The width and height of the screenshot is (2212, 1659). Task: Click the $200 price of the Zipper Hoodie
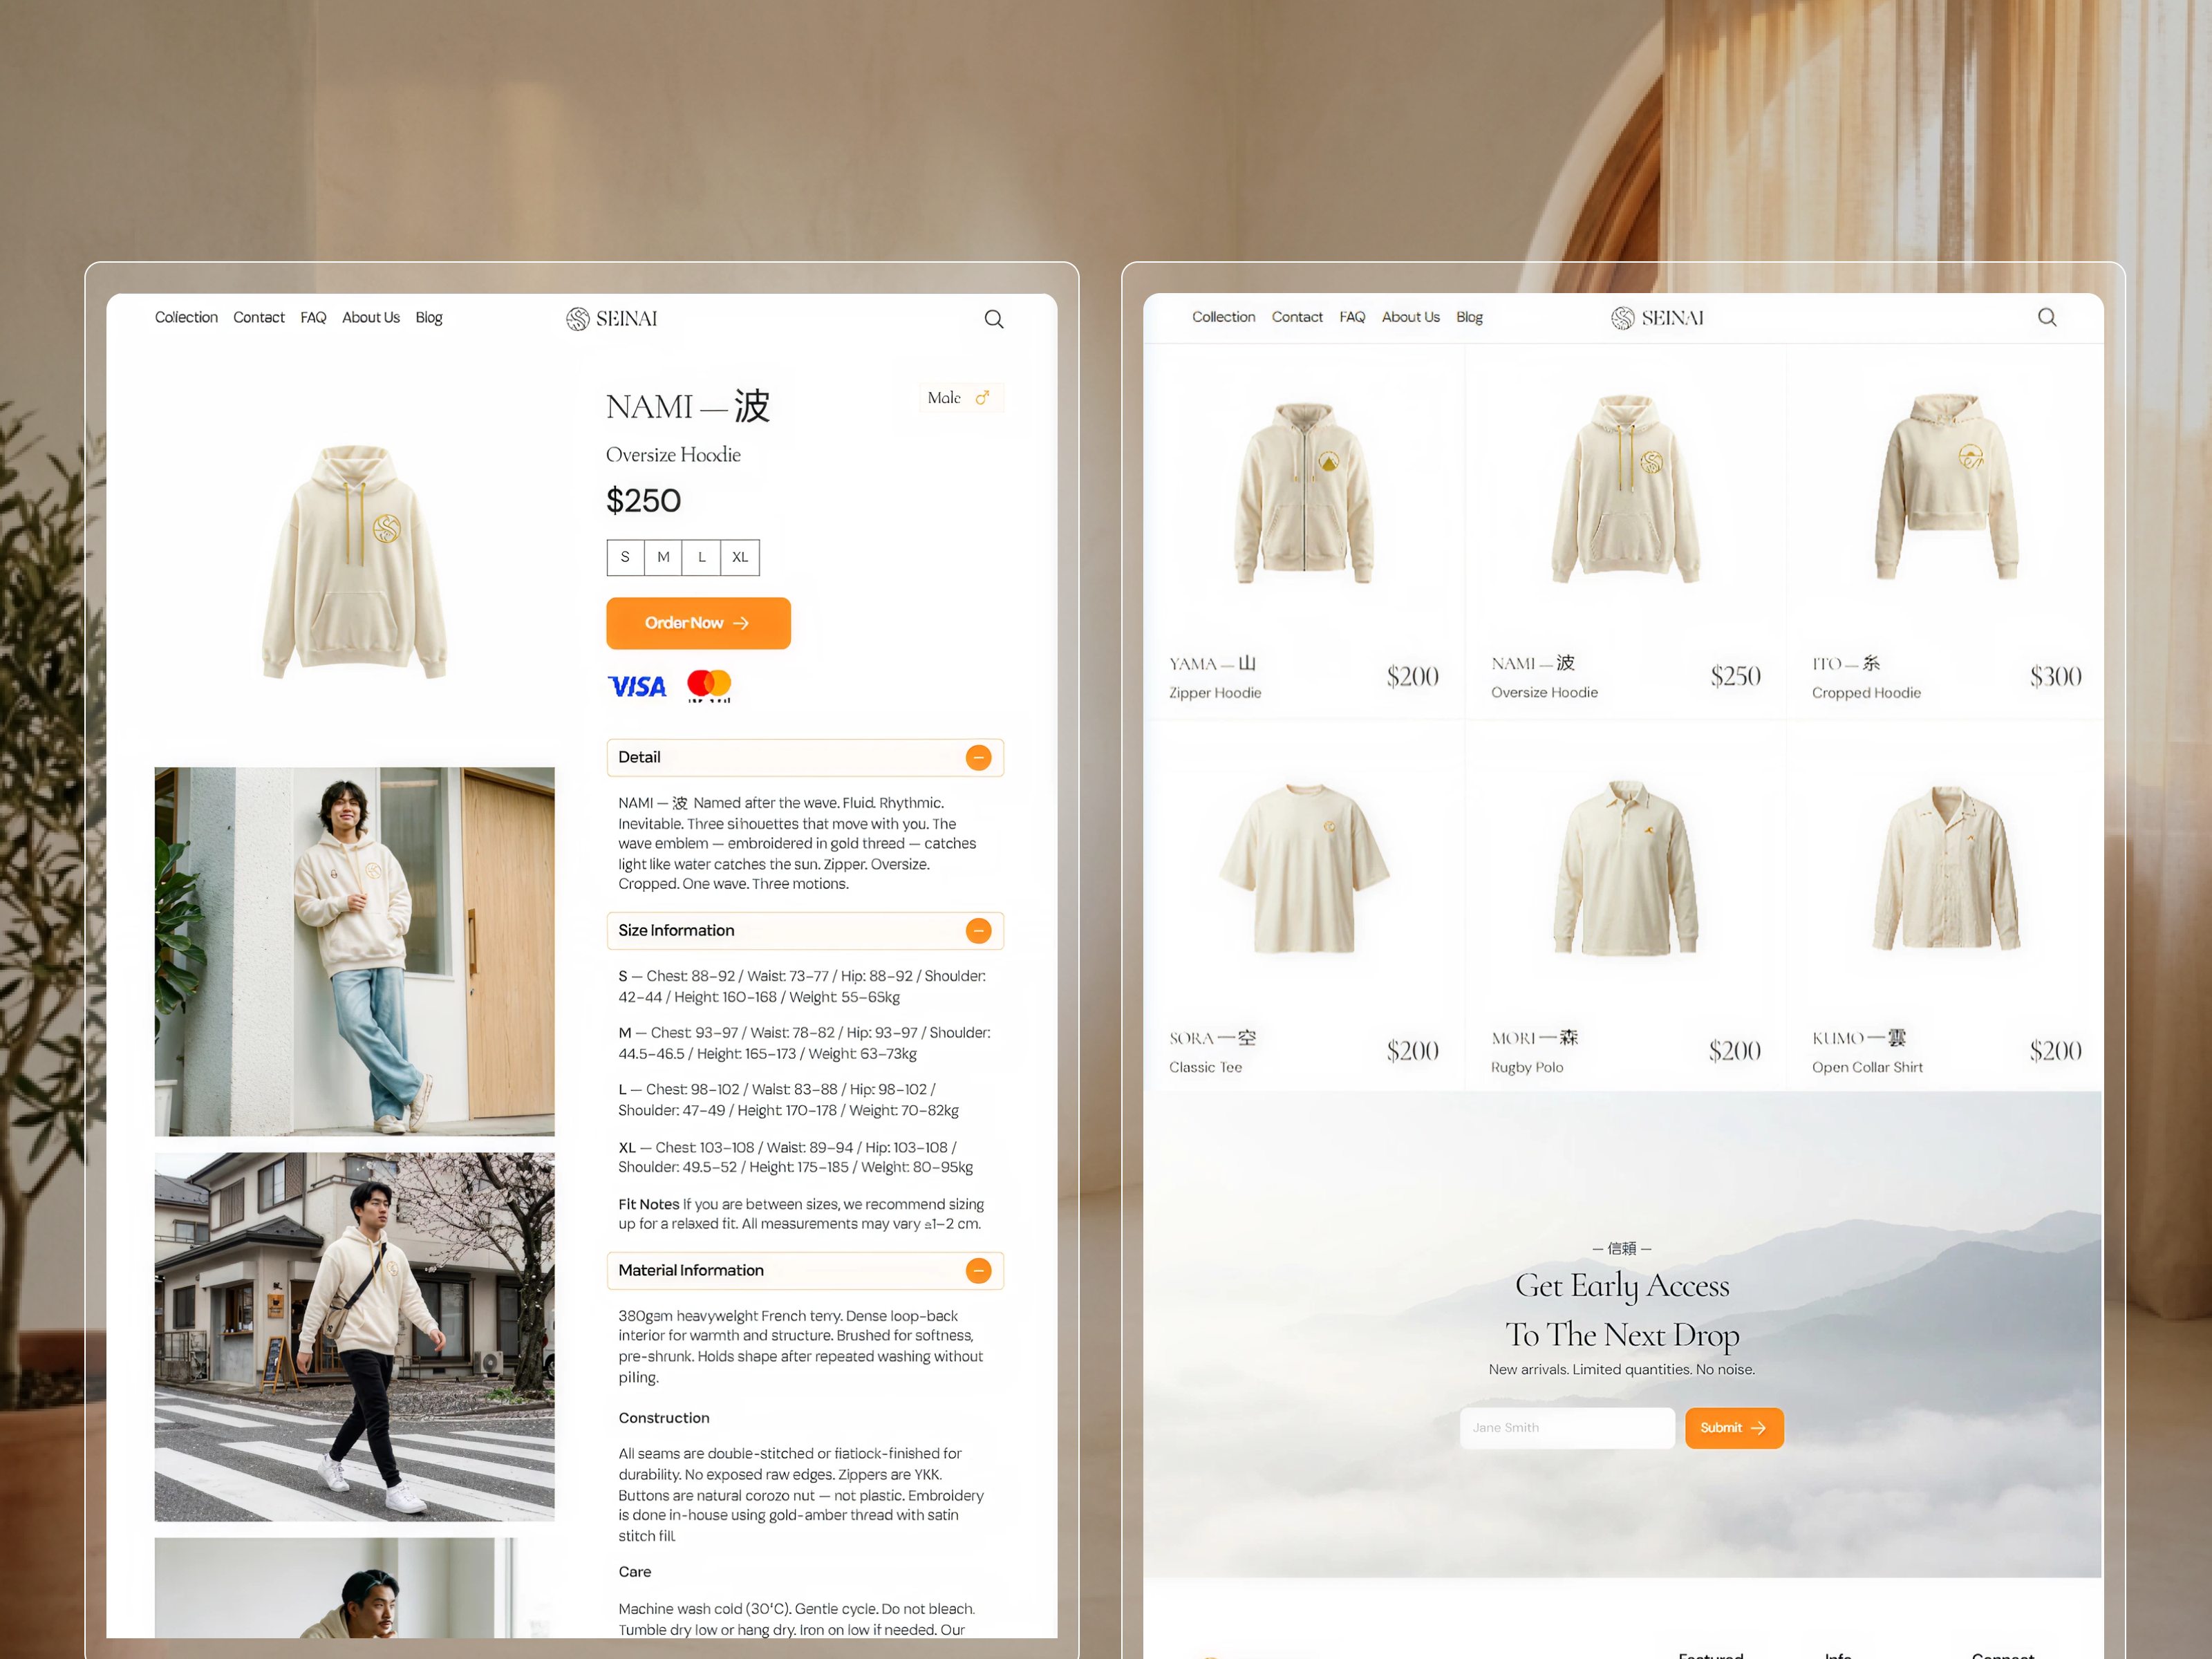pyautogui.click(x=1412, y=677)
